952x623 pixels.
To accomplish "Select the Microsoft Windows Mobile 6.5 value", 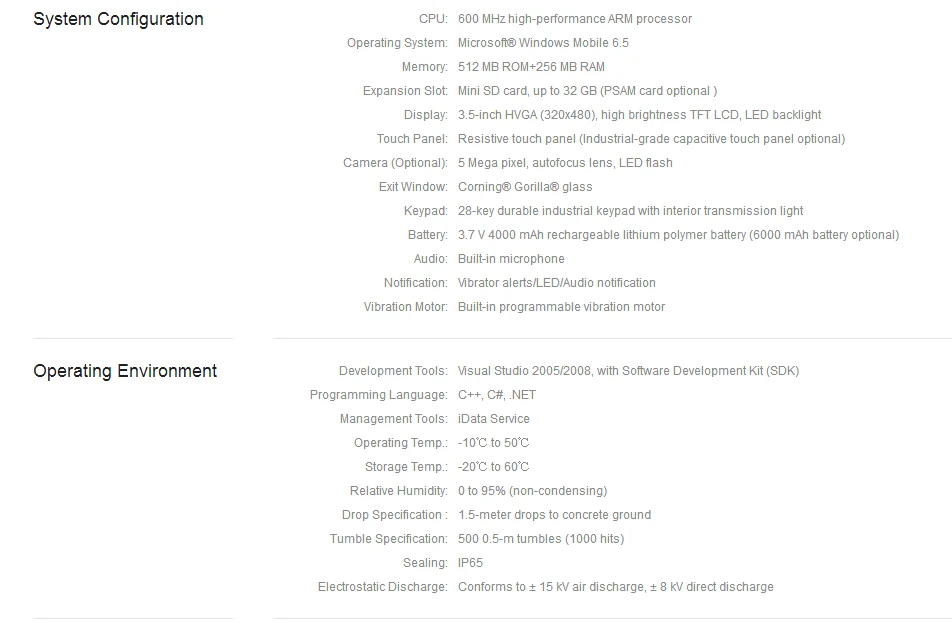I will [x=543, y=43].
